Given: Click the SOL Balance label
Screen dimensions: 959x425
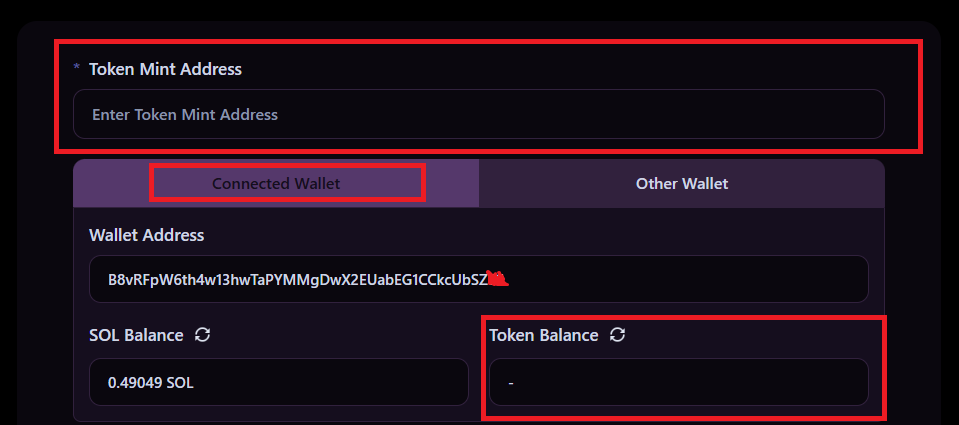Looking at the screenshot, I should click(136, 335).
